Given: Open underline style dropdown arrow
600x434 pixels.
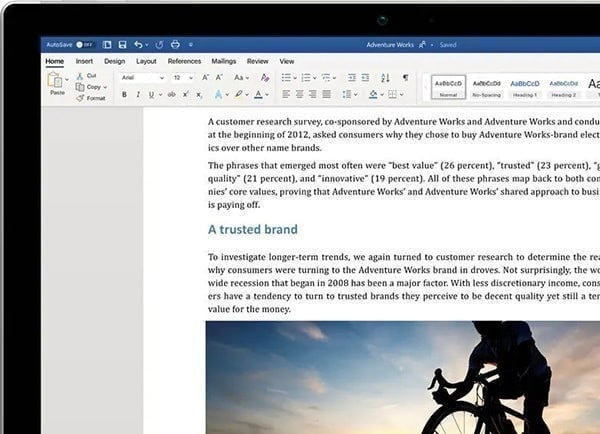Looking at the screenshot, I should 160,95.
